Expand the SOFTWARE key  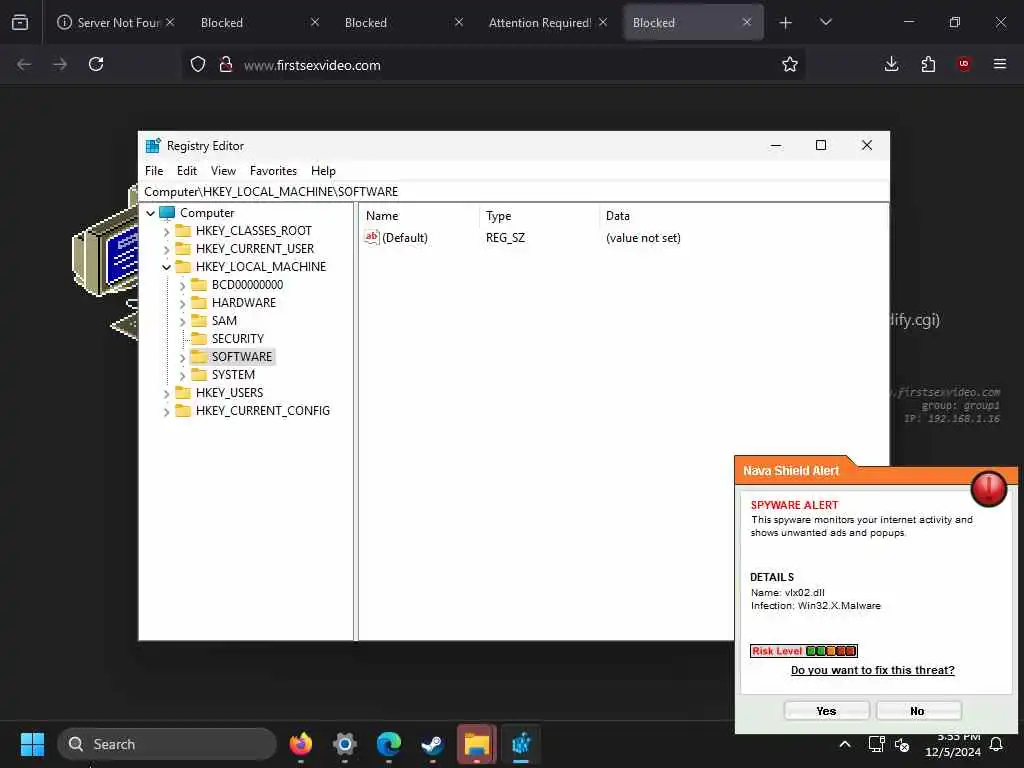(x=182, y=357)
